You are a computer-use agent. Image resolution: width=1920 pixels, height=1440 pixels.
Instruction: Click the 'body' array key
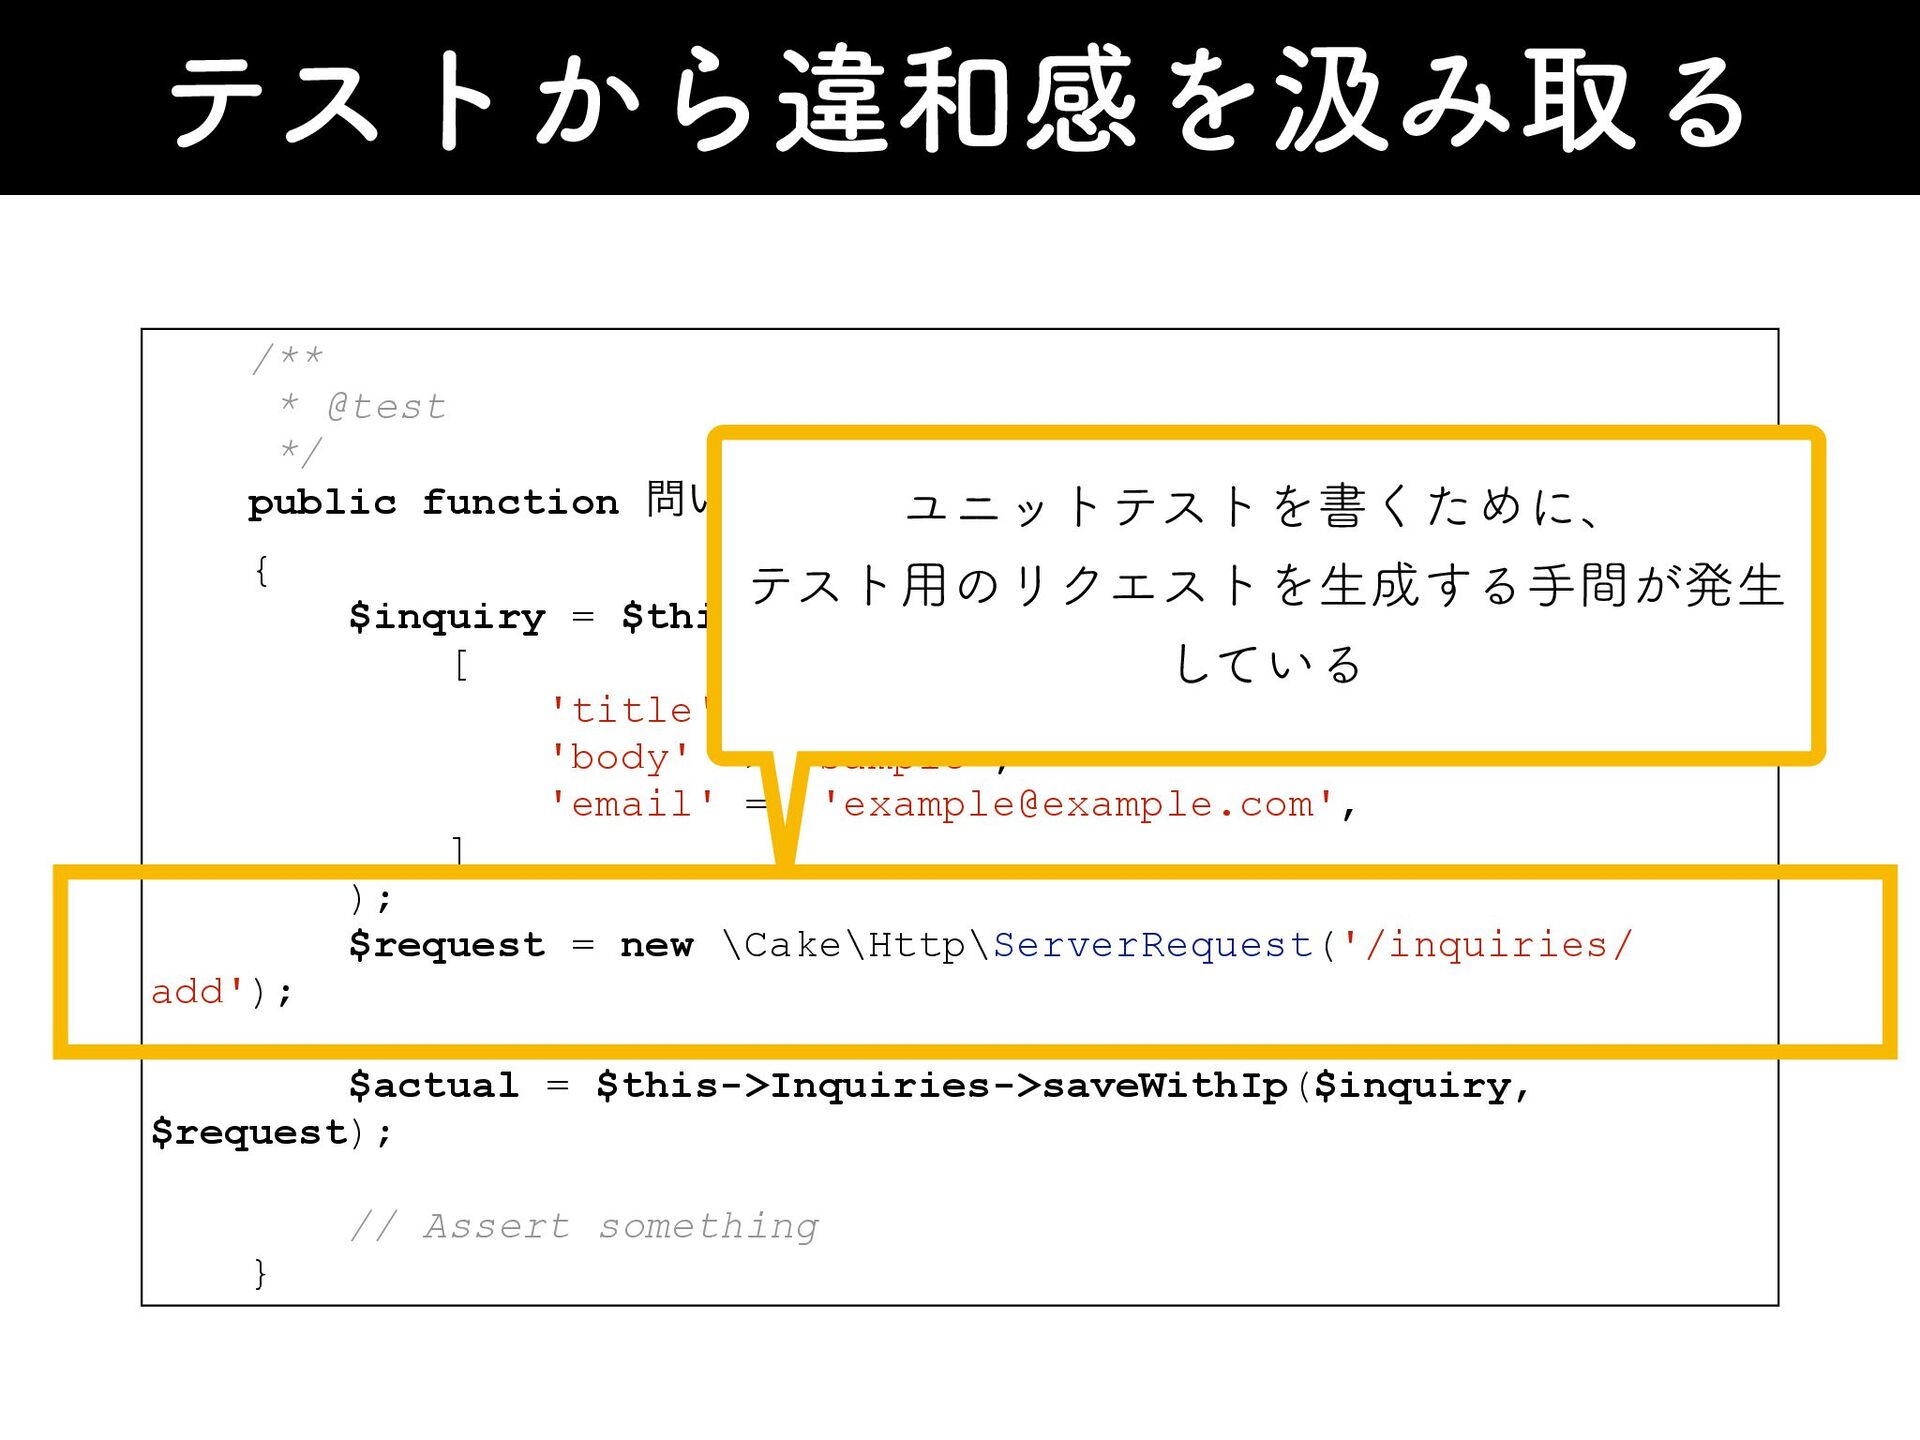[x=619, y=757]
